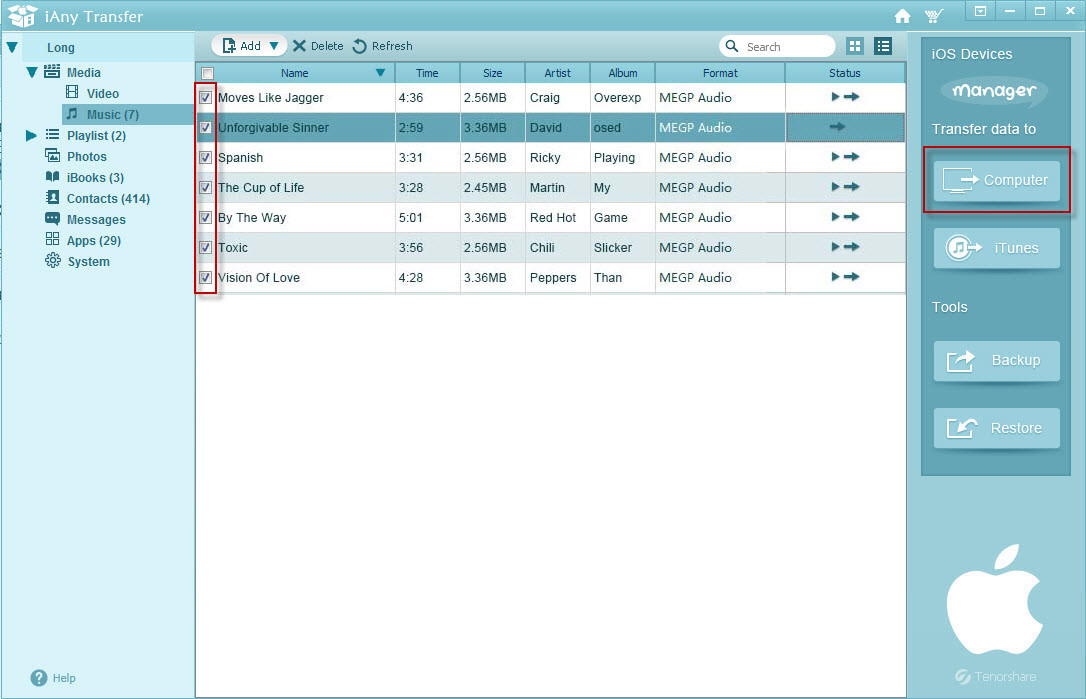Transfer data to iTunes
The width and height of the screenshot is (1086, 699).
997,248
